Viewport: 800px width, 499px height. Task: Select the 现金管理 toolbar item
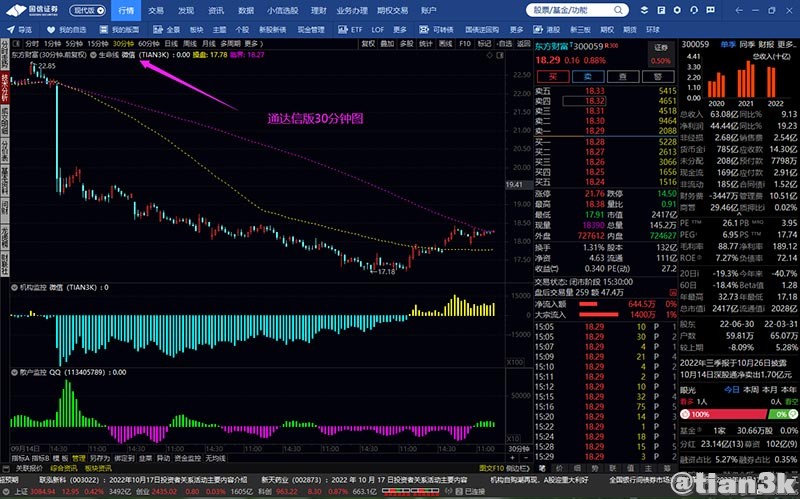tap(311, 30)
